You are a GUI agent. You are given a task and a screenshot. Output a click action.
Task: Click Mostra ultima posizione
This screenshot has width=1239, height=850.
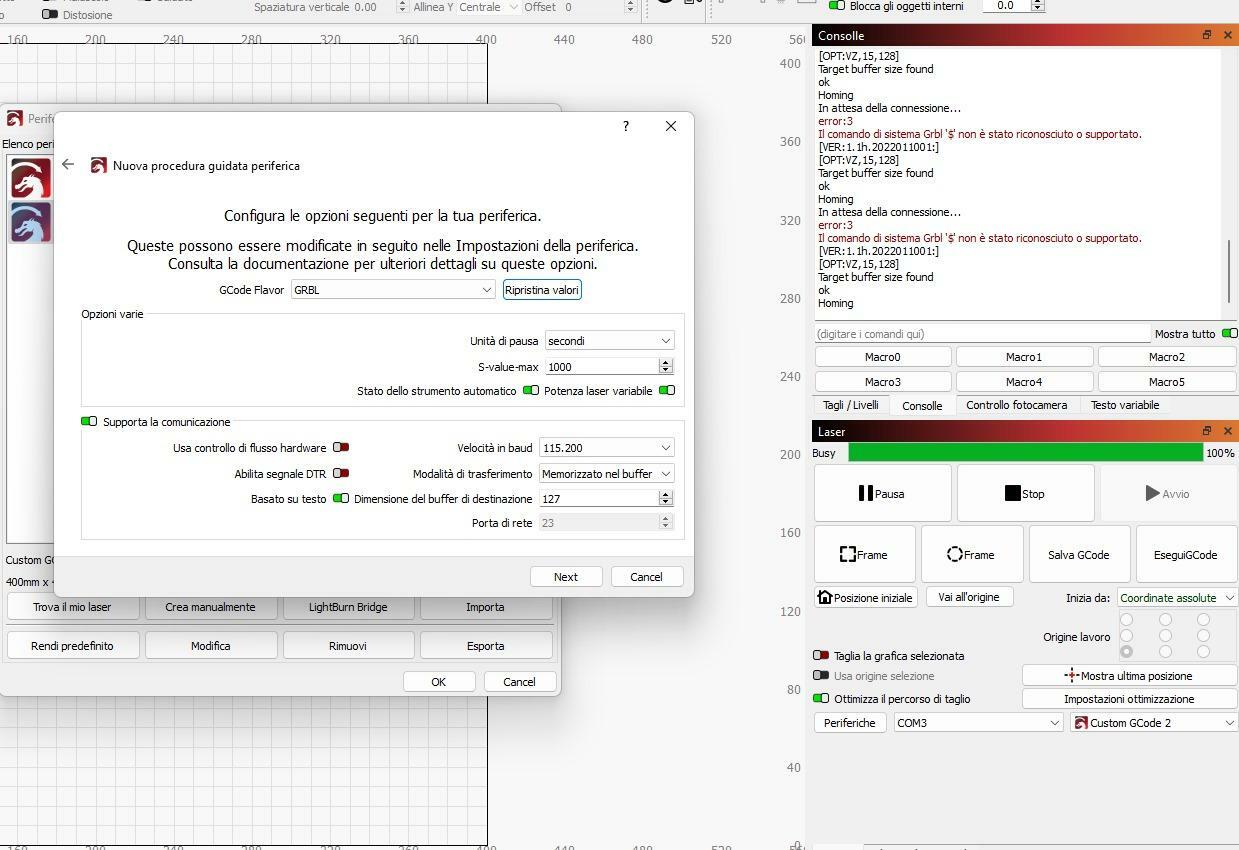tap(1129, 676)
